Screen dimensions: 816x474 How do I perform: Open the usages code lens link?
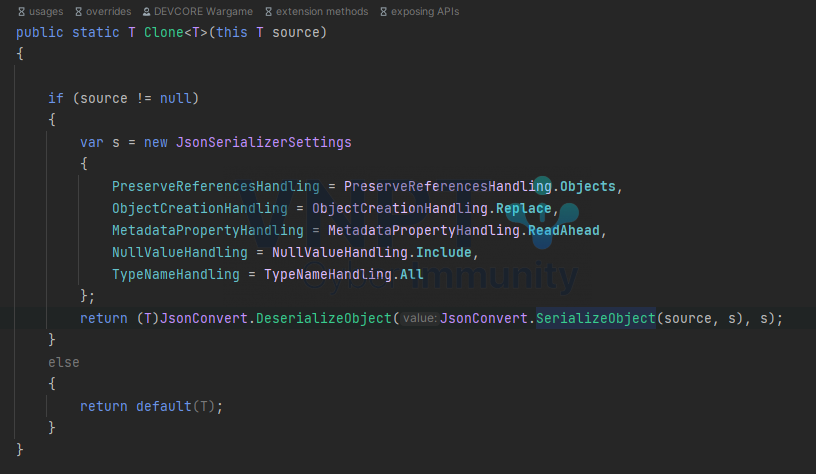click(46, 12)
